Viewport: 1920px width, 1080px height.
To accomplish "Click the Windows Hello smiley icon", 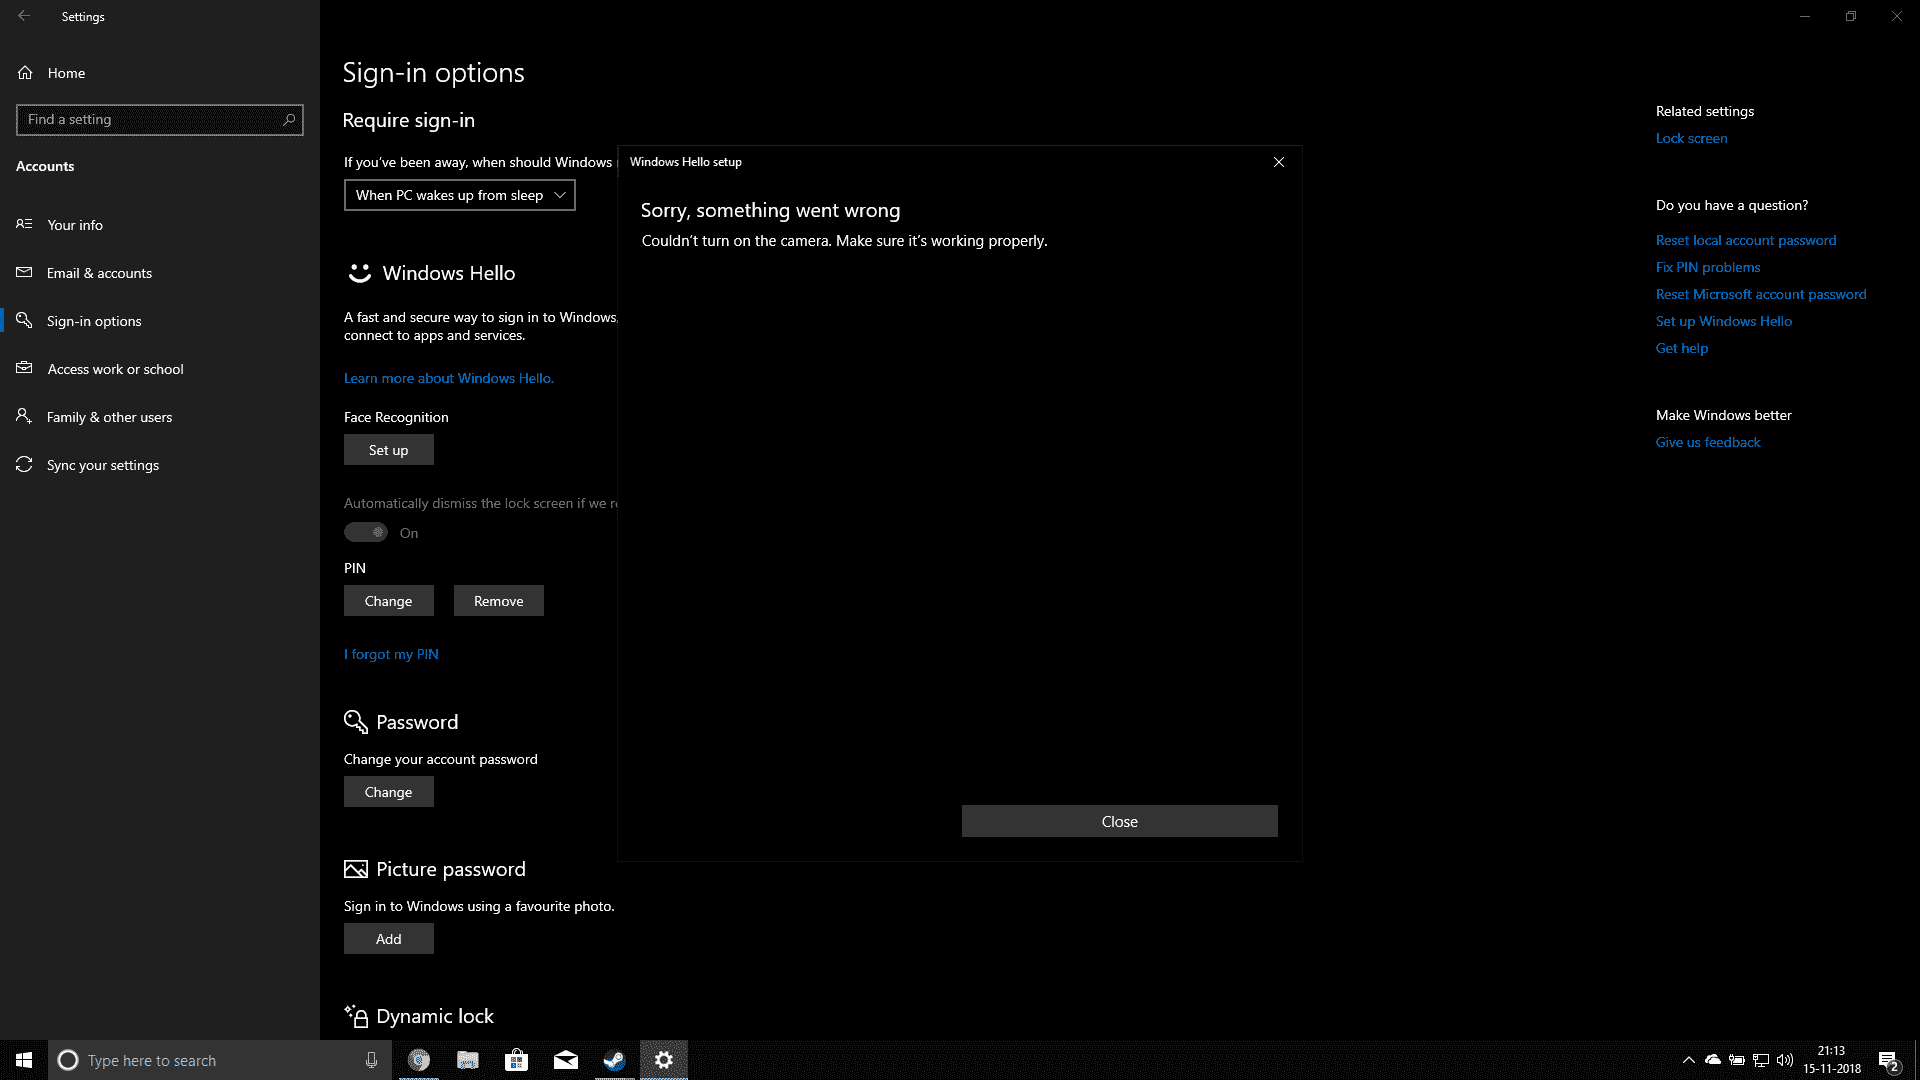I will point(359,273).
